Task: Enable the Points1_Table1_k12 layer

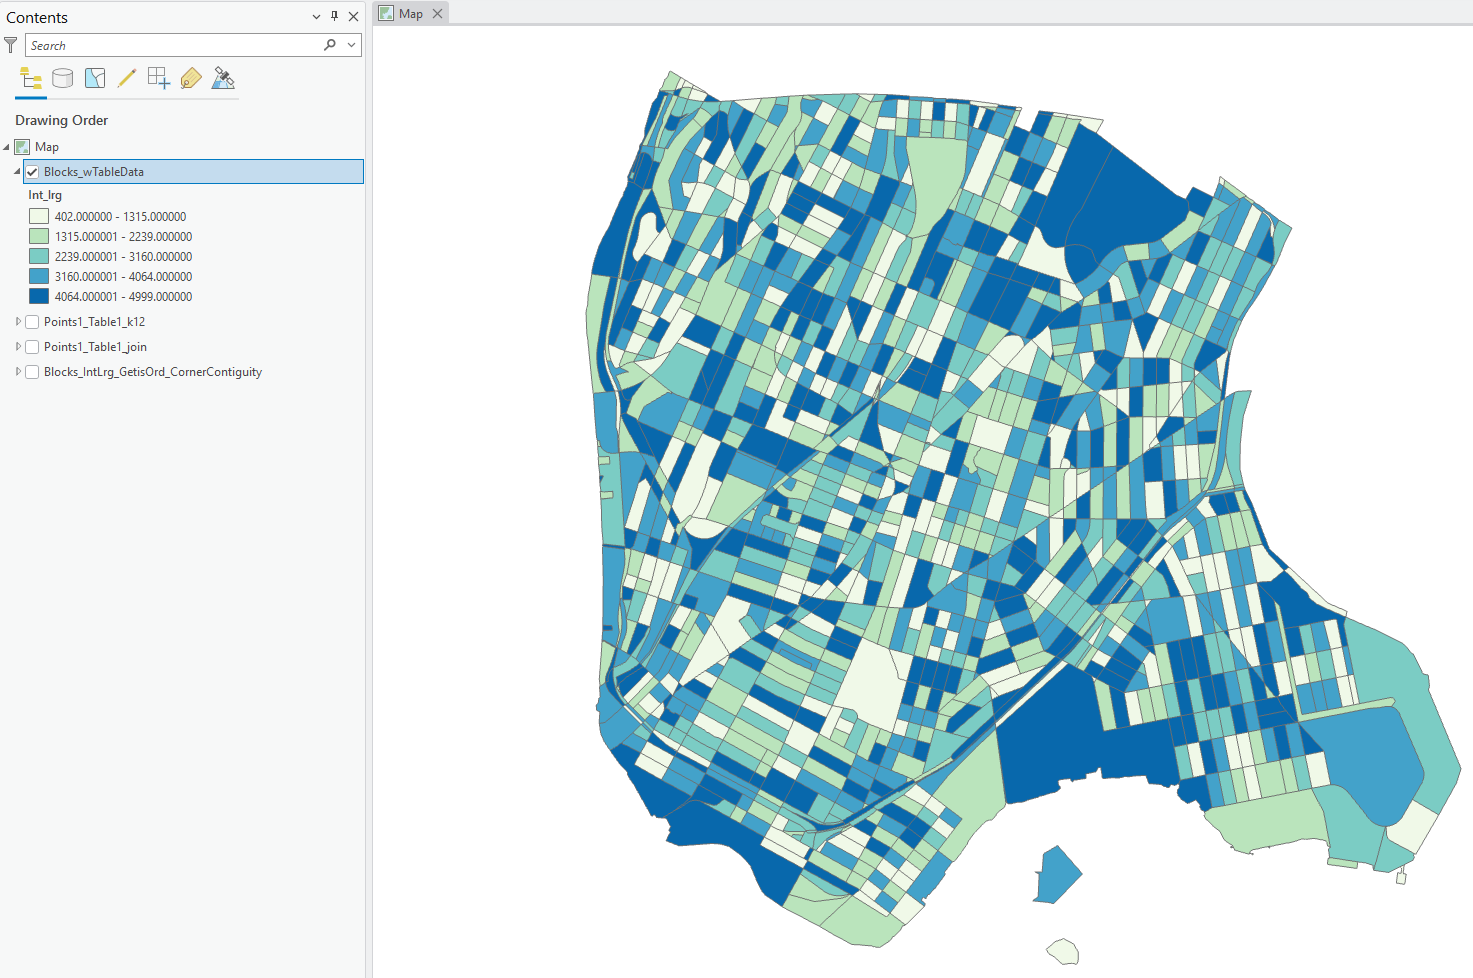Action: 32,321
